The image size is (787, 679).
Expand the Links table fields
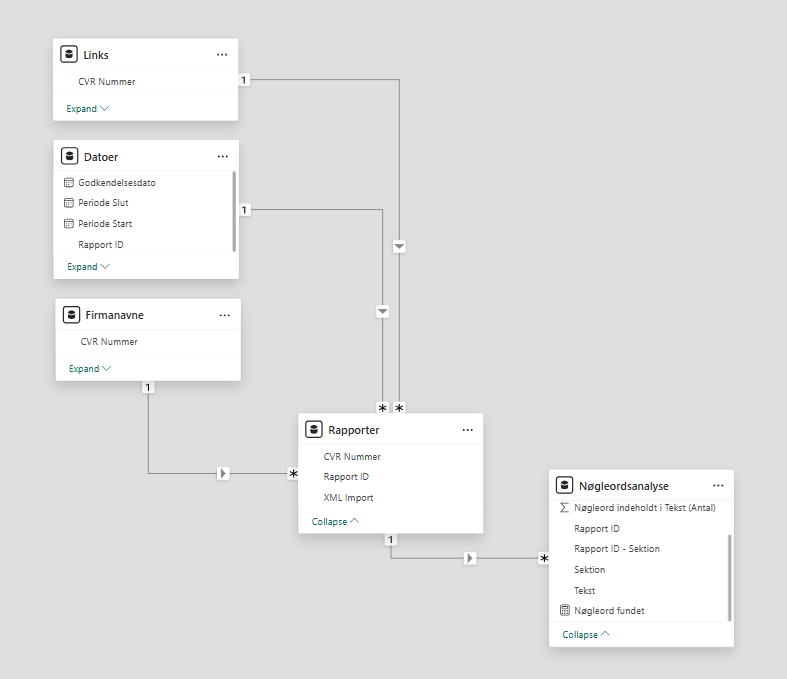[87, 109]
